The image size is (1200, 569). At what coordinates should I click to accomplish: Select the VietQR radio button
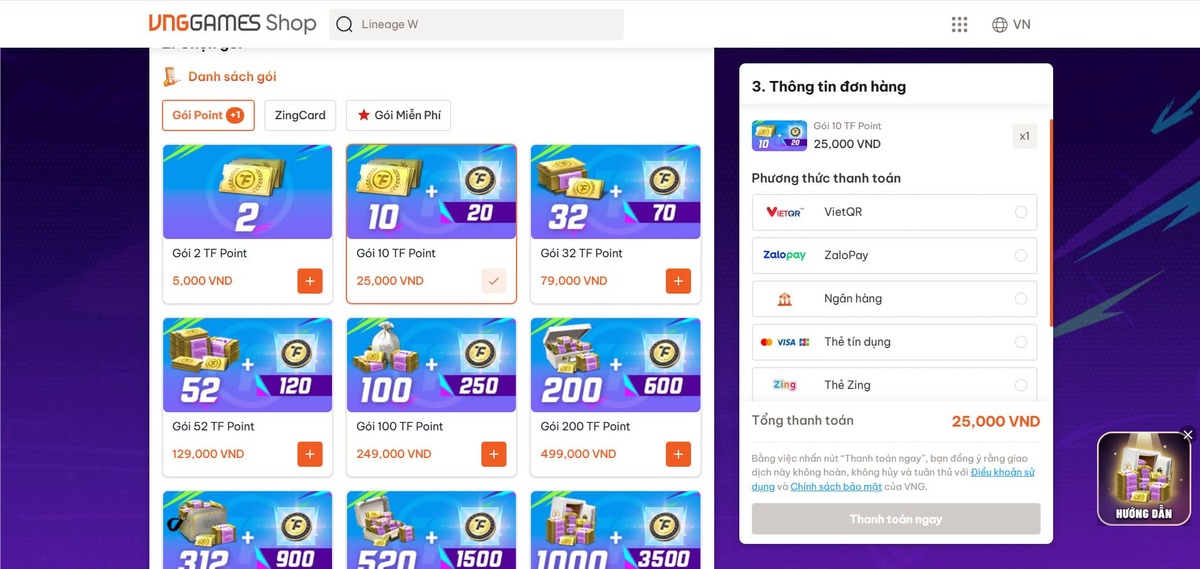[1021, 212]
